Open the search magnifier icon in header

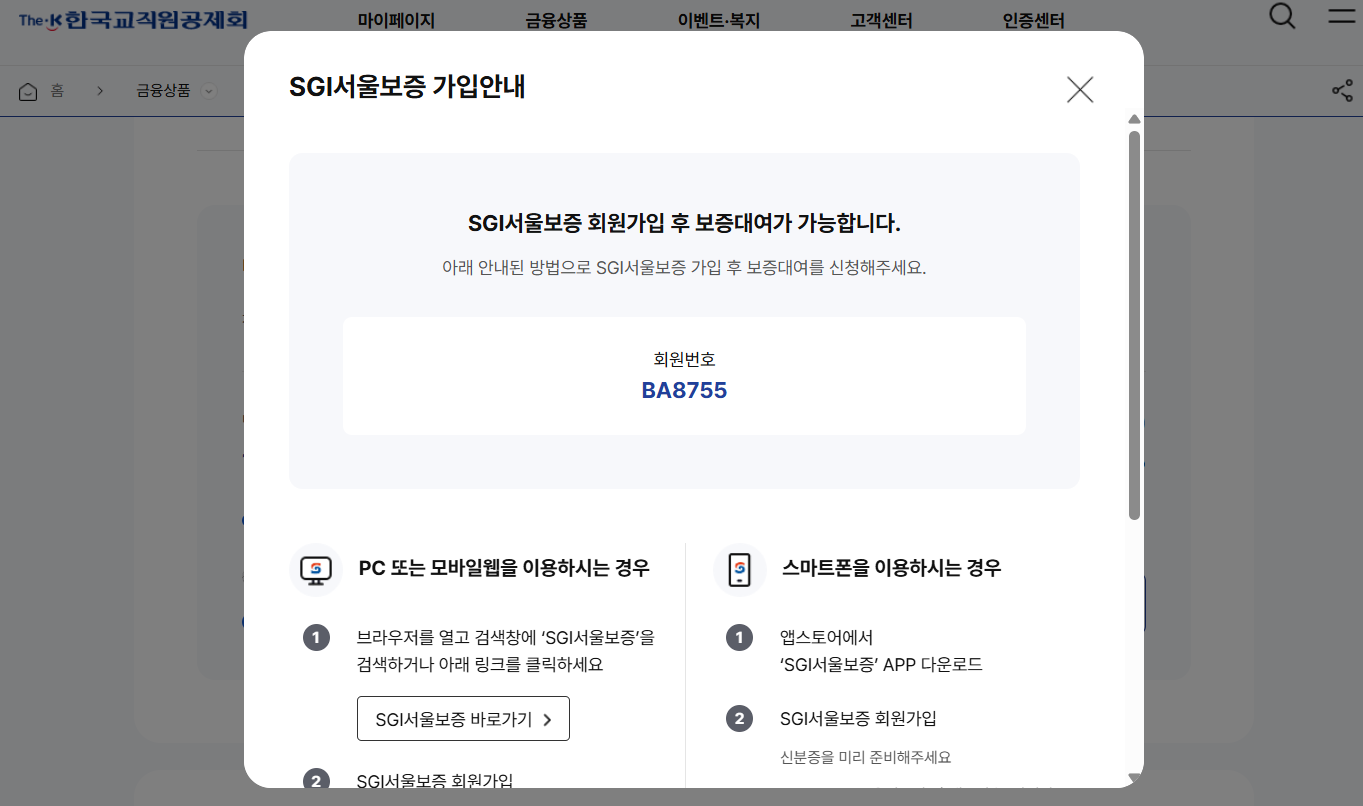[x=1282, y=16]
